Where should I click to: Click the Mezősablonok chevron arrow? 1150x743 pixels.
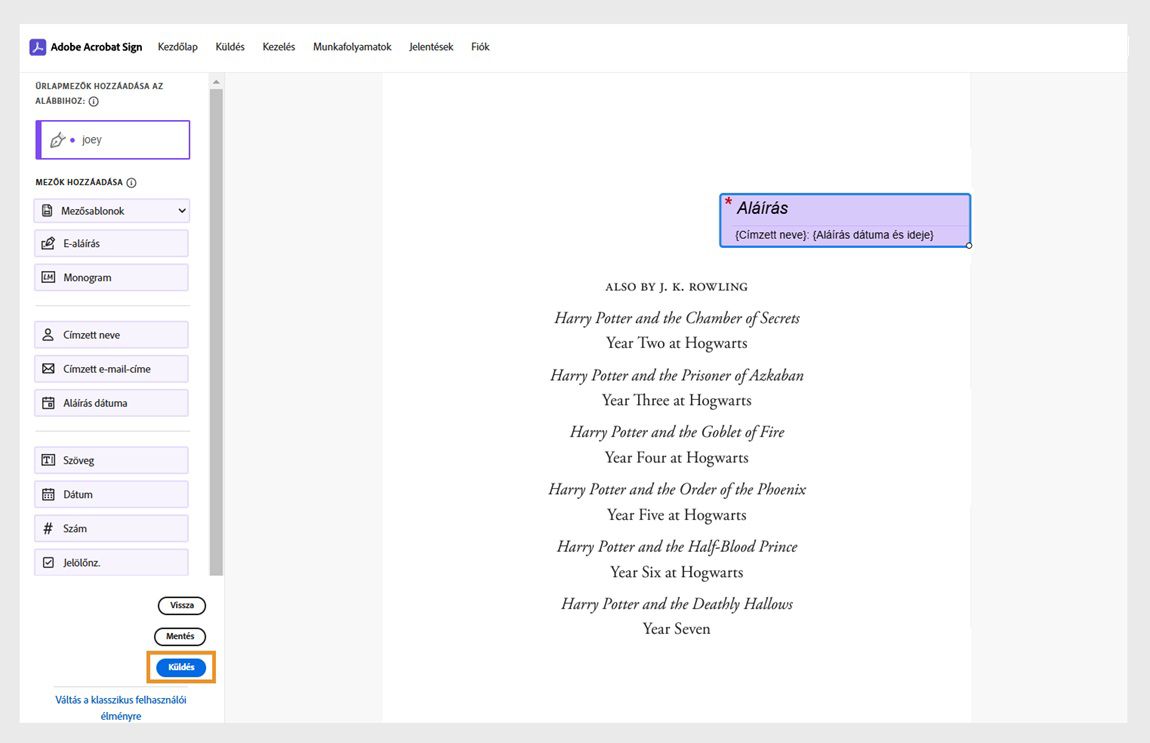(x=181, y=211)
